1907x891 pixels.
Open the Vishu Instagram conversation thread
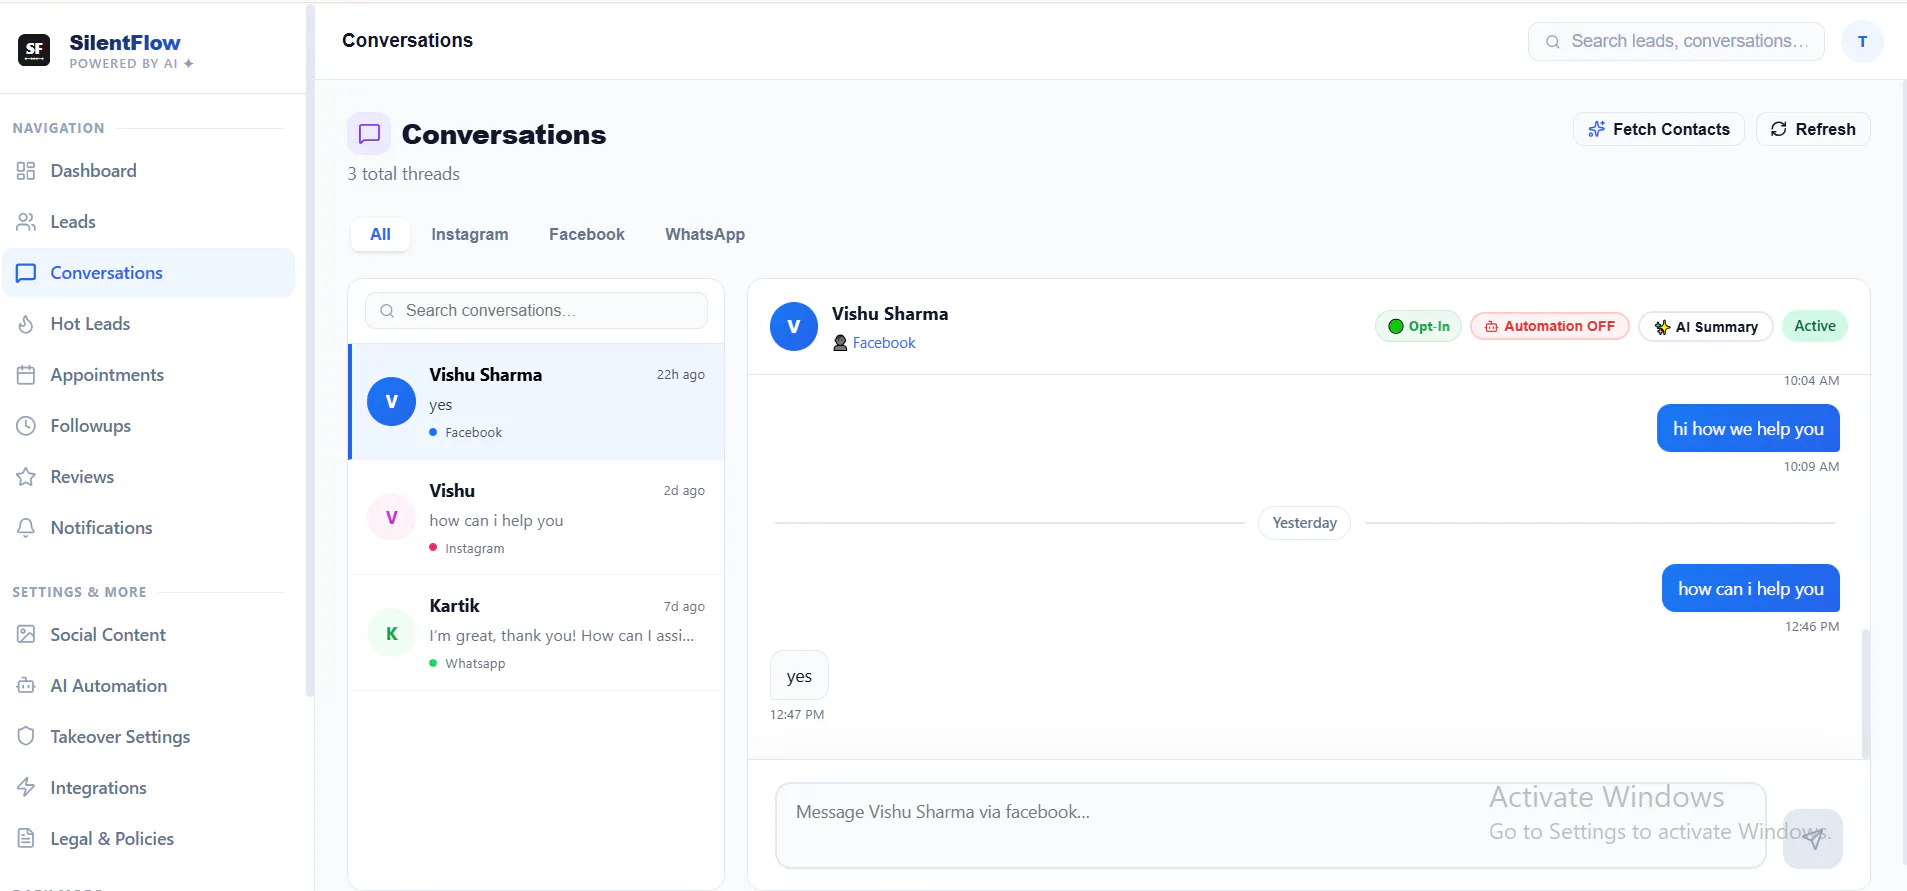tap(536, 517)
